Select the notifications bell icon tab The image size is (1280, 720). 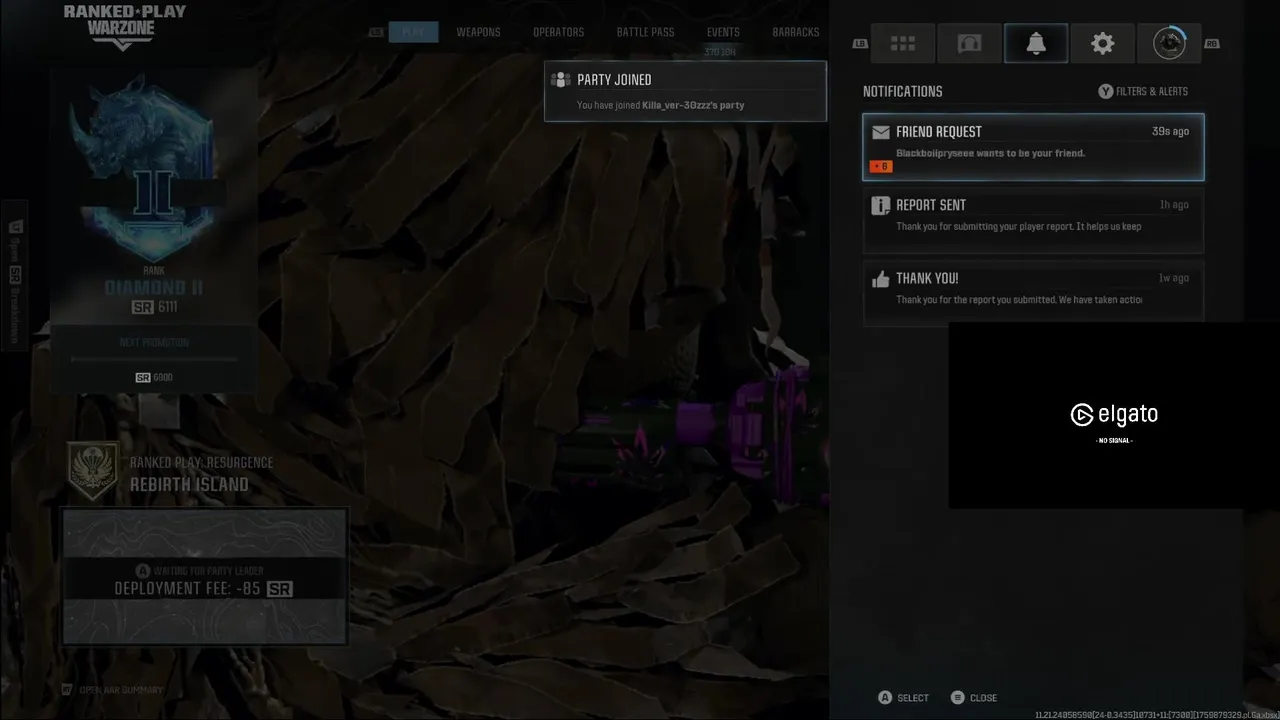[1036, 44]
